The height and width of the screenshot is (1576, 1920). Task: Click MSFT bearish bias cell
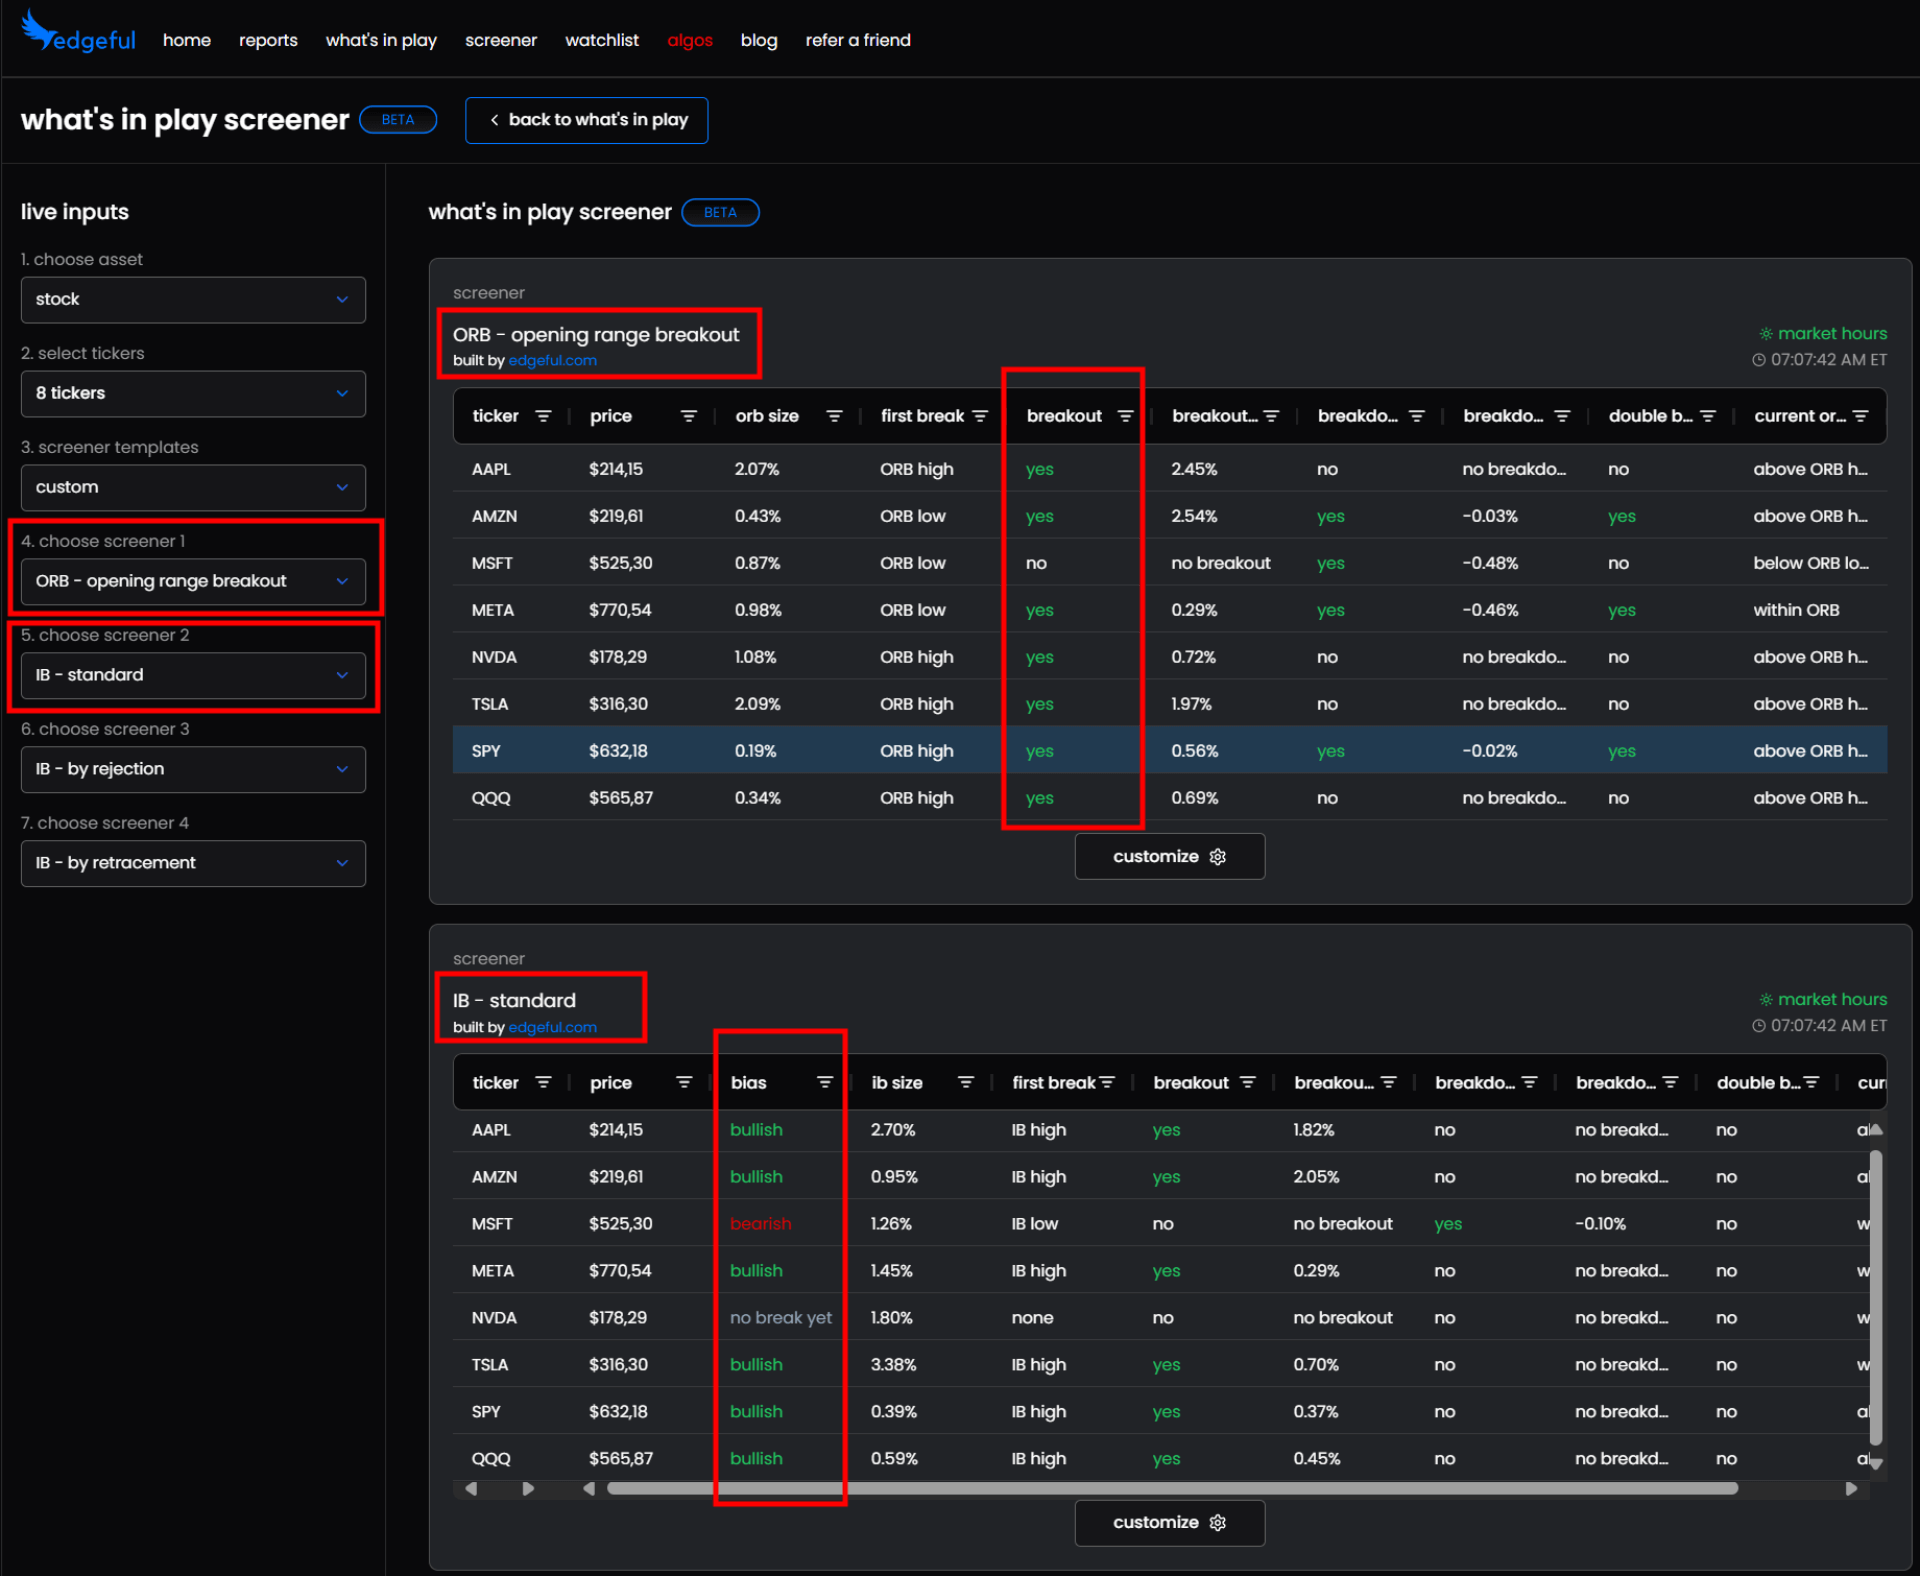(760, 1223)
